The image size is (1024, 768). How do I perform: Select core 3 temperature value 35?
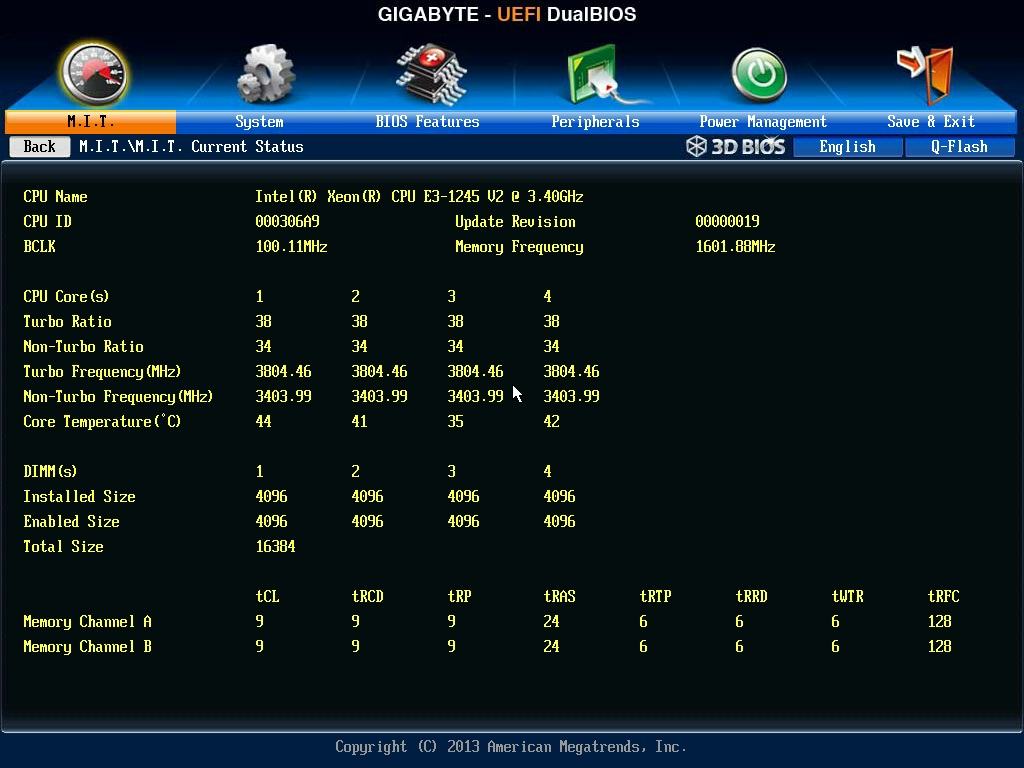[455, 421]
